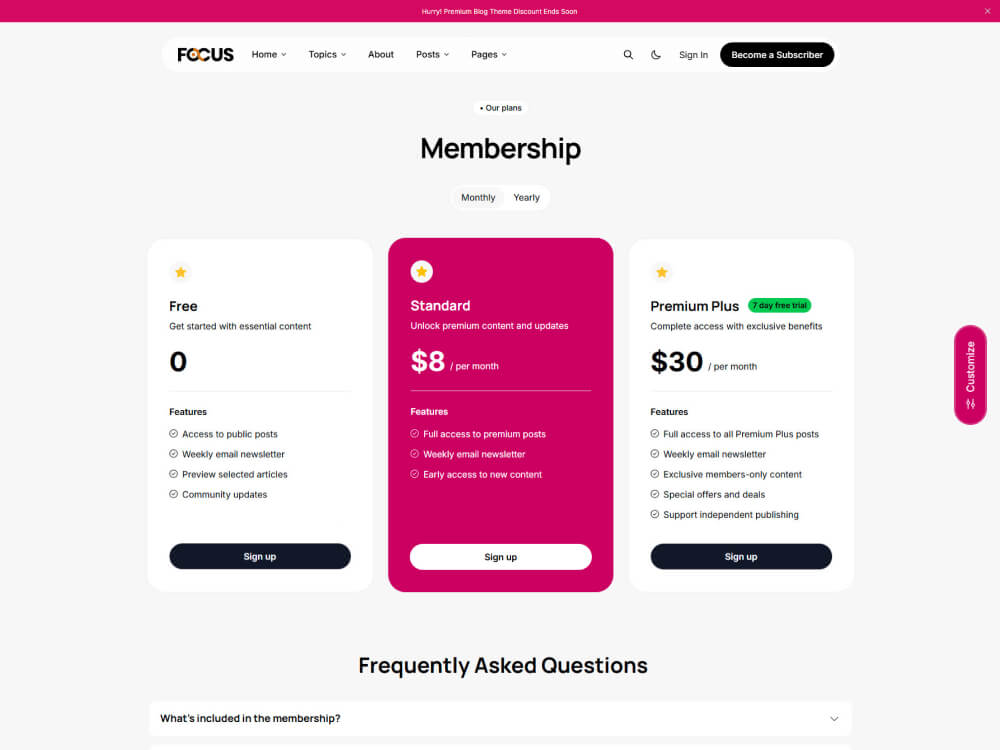Click the FOCUS logo in the navbar

[x=205, y=54]
